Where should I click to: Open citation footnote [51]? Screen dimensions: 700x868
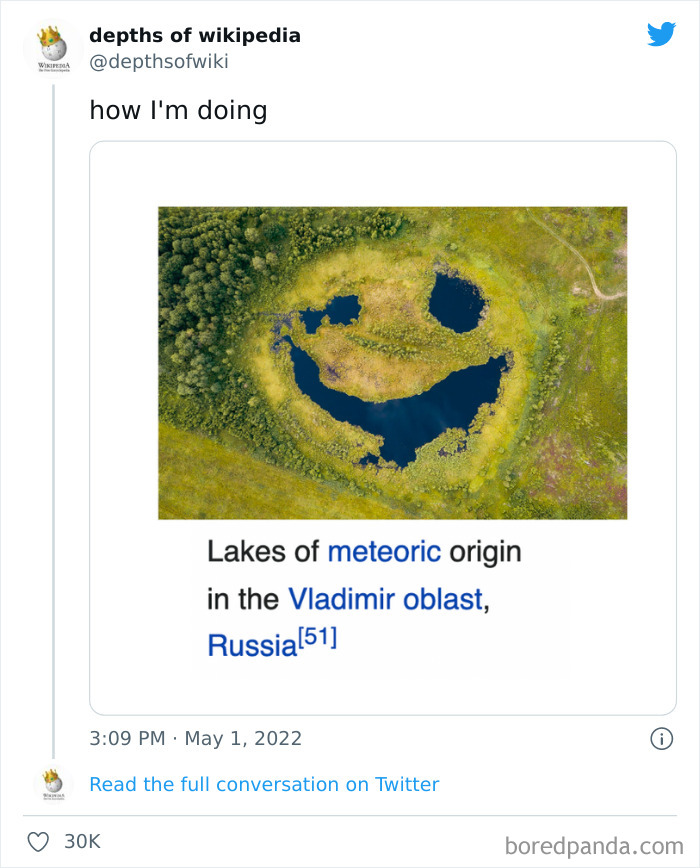point(317,638)
